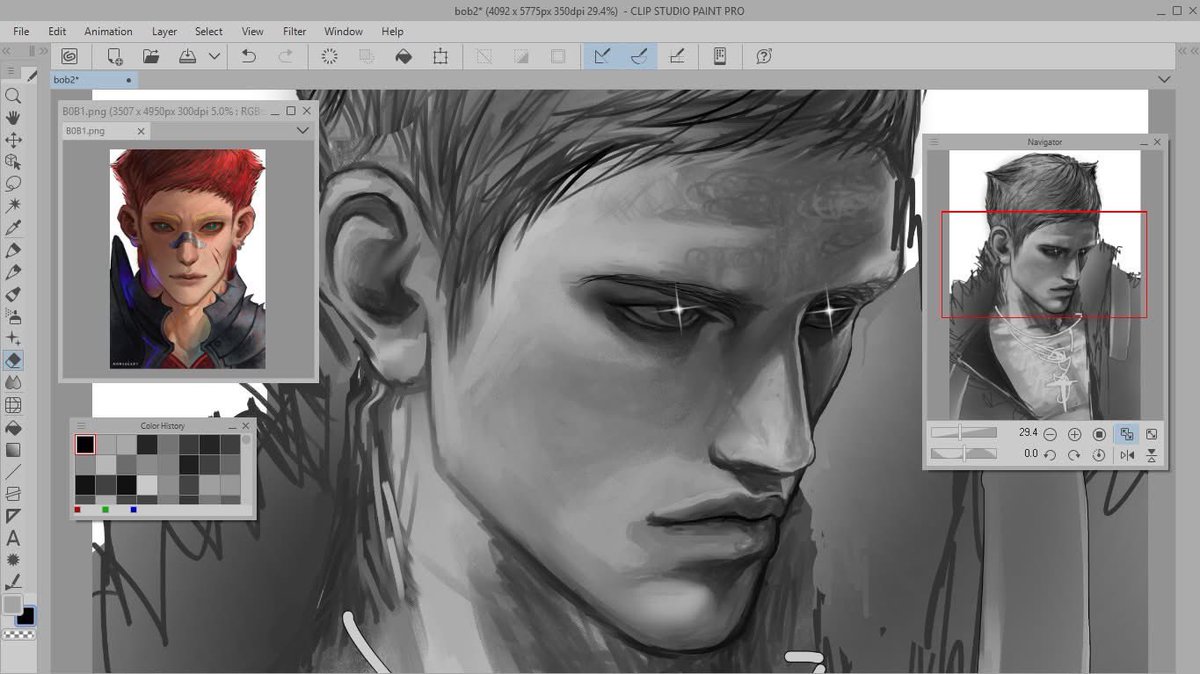
Task: Select the Auto select magic wand
Action: tap(13, 205)
